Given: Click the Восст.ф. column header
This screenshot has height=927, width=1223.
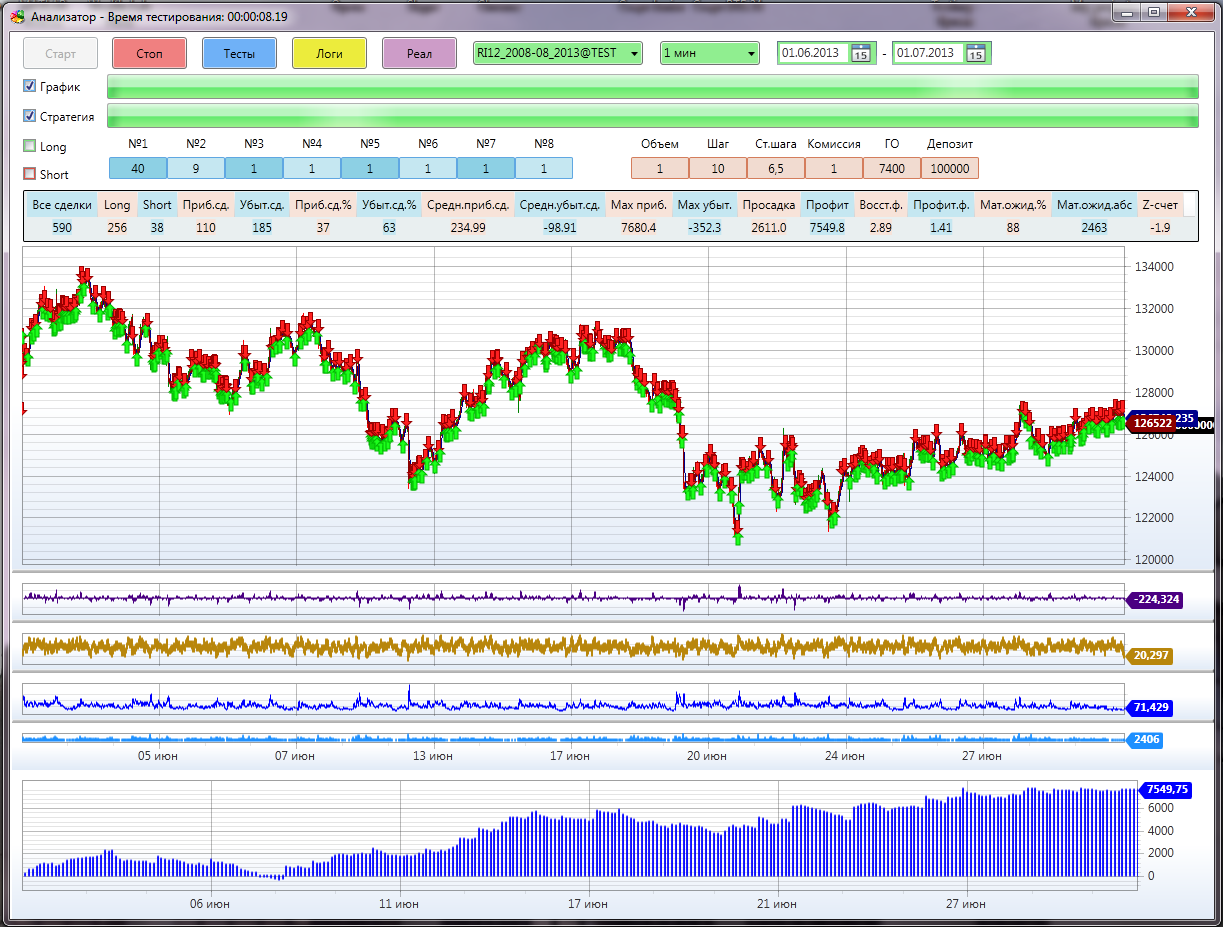Looking at the screenshot, I should click(881, 205).
